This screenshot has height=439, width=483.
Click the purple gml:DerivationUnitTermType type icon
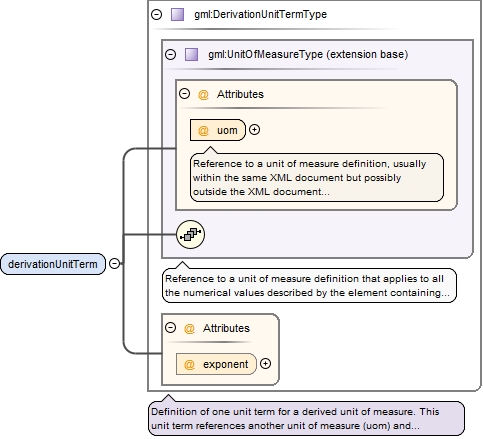click(177, 15)
